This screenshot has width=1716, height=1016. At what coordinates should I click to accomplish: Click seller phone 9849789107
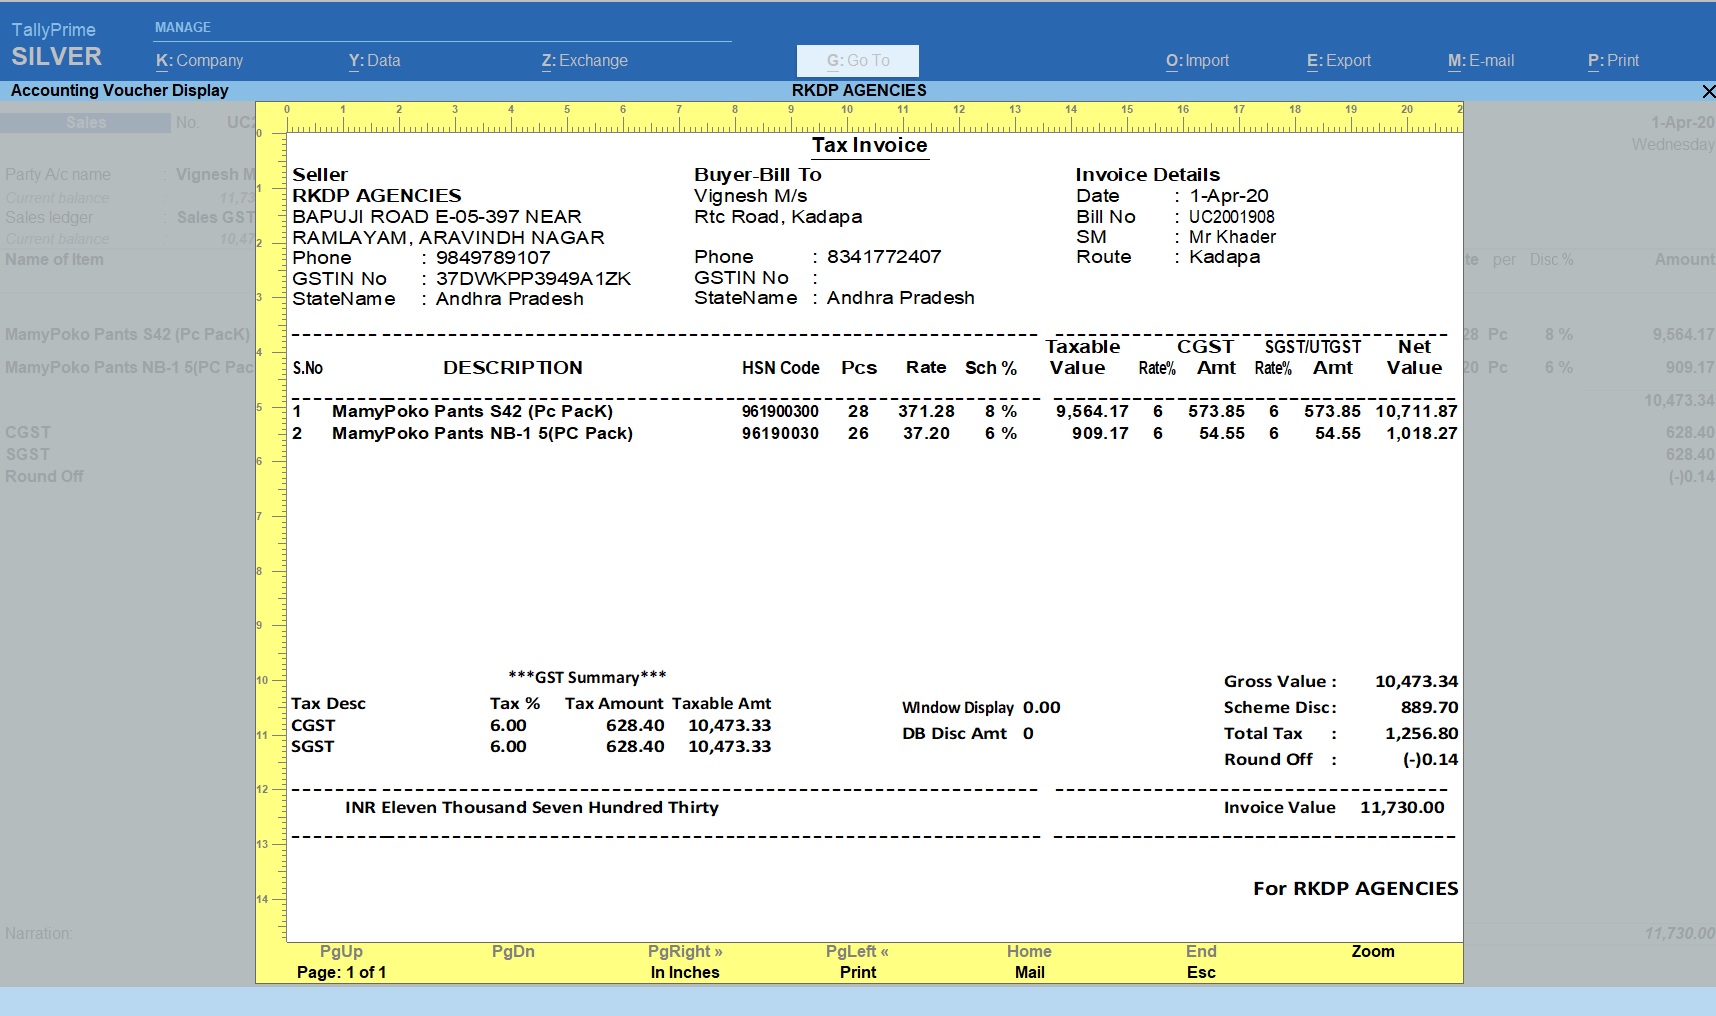[493, 257]
